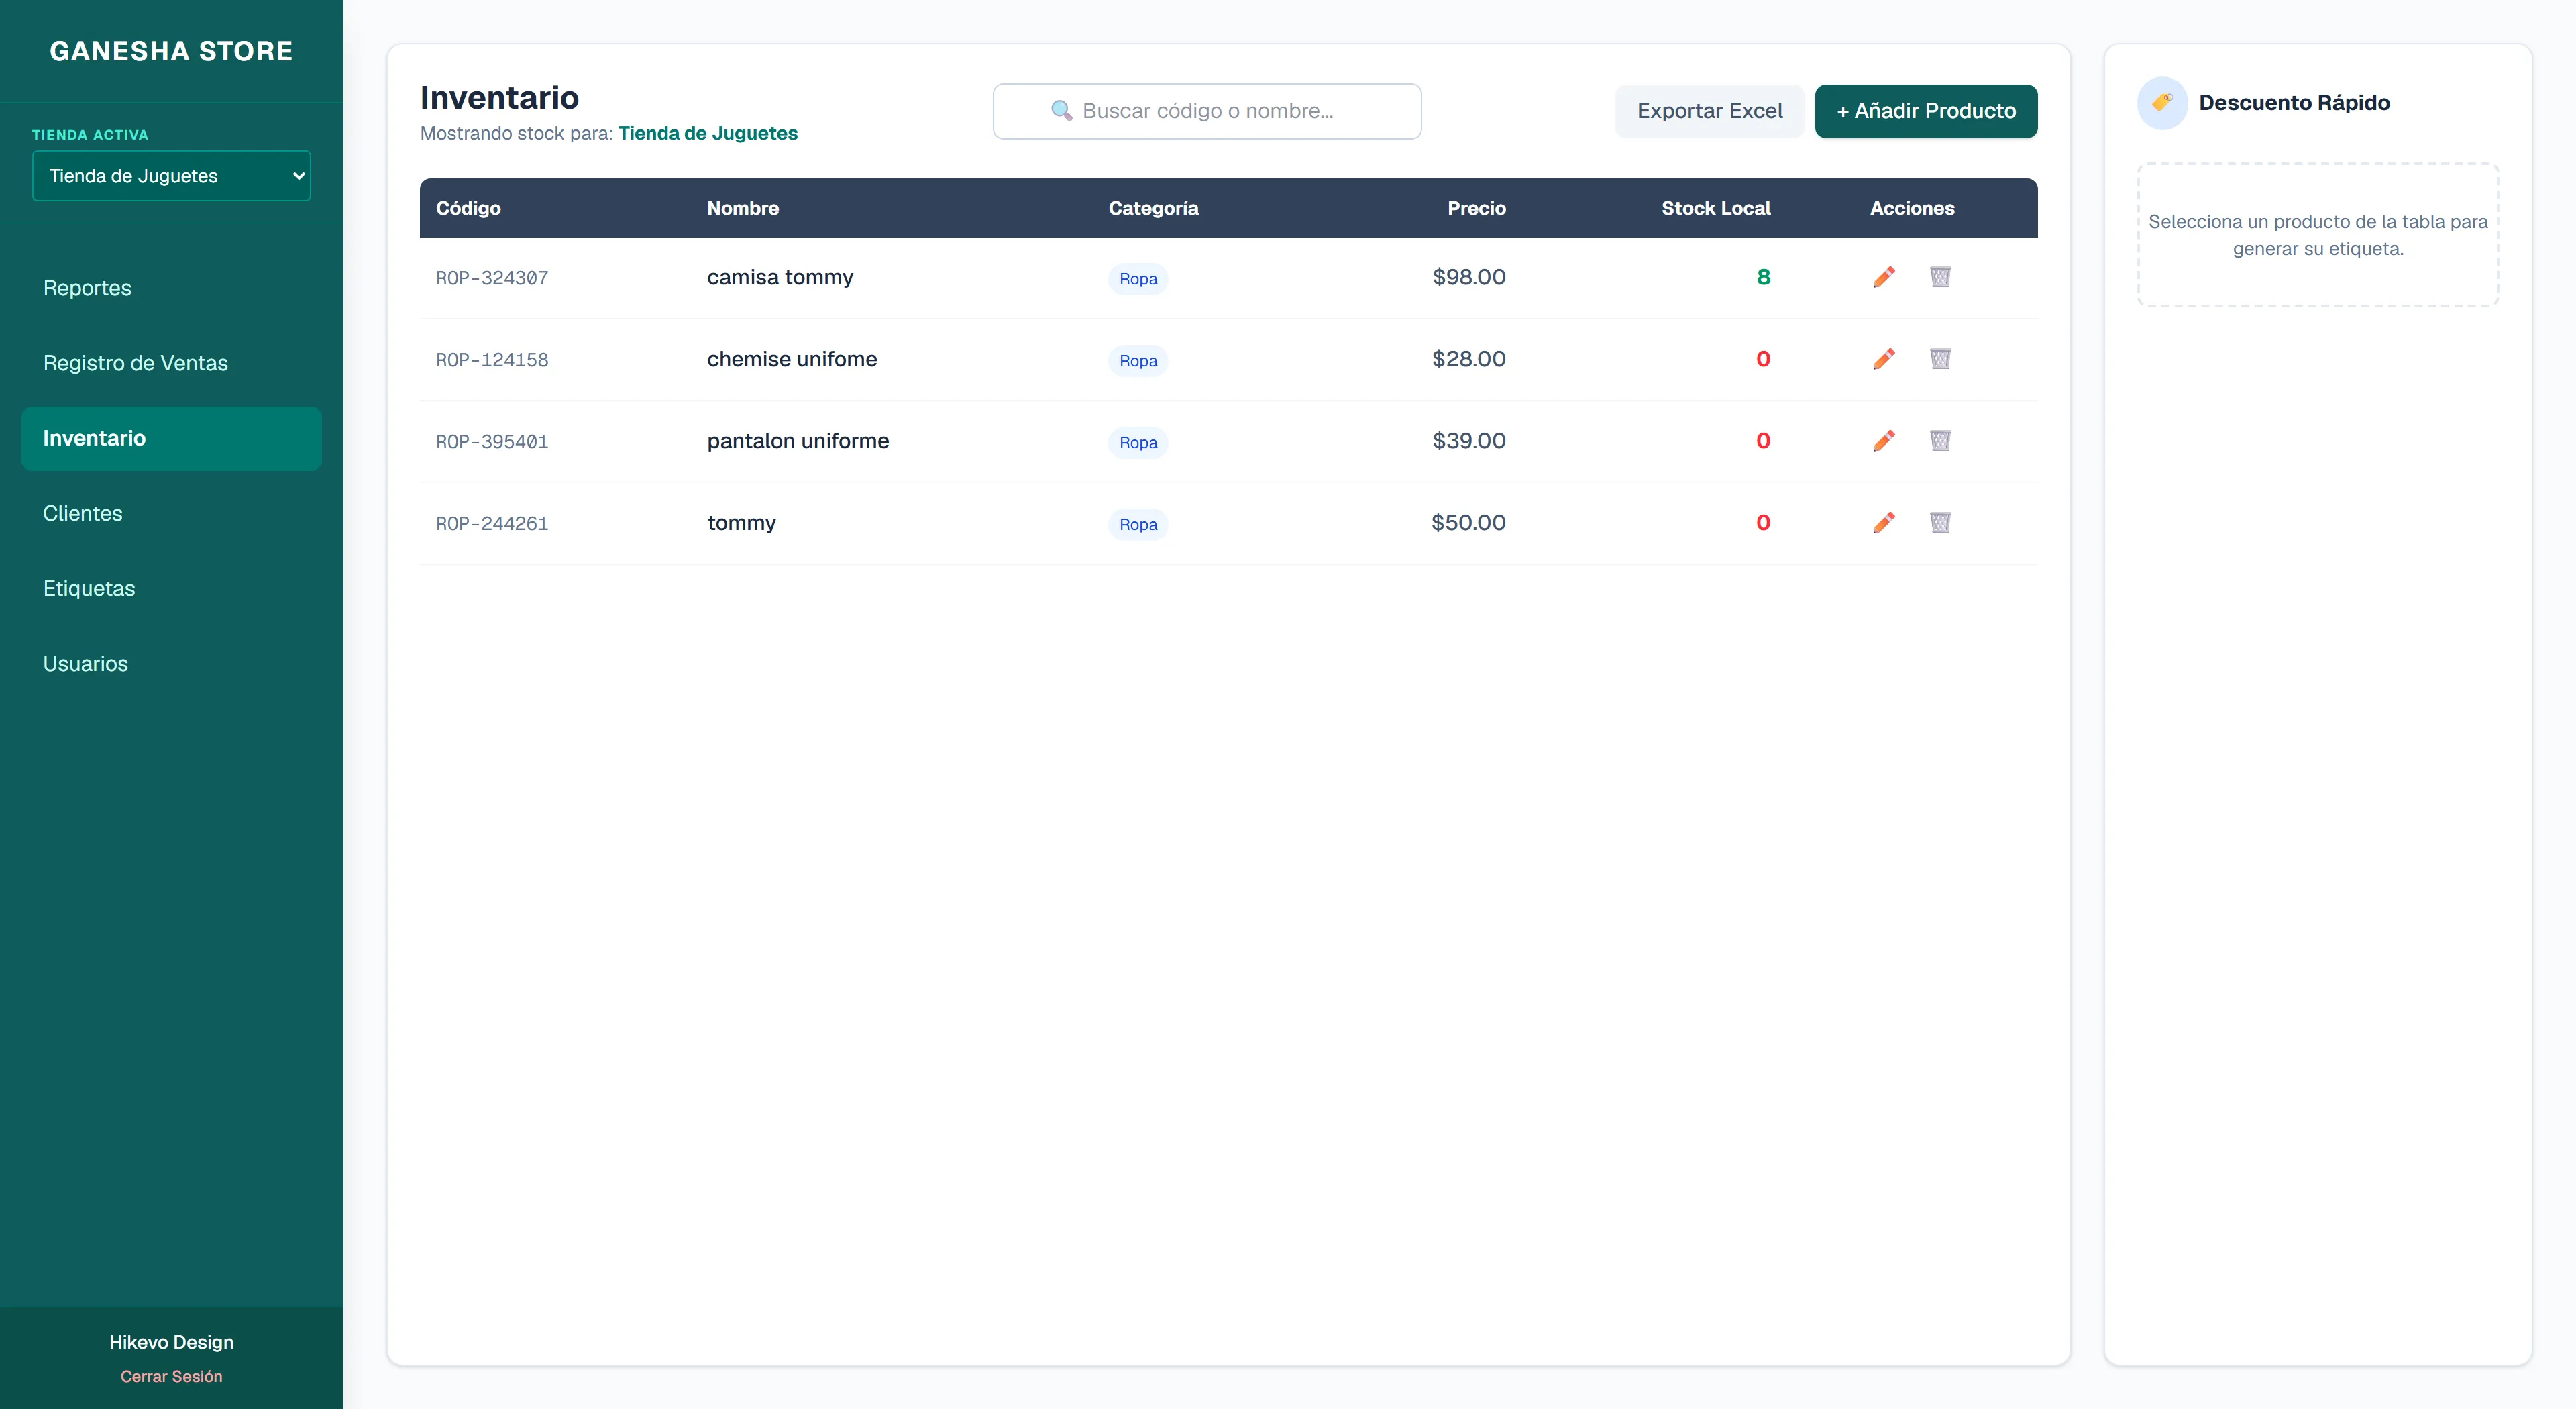Select code ROP-395401
The width and height of the screenshot is (2576, 1409).
pos(492,442)
